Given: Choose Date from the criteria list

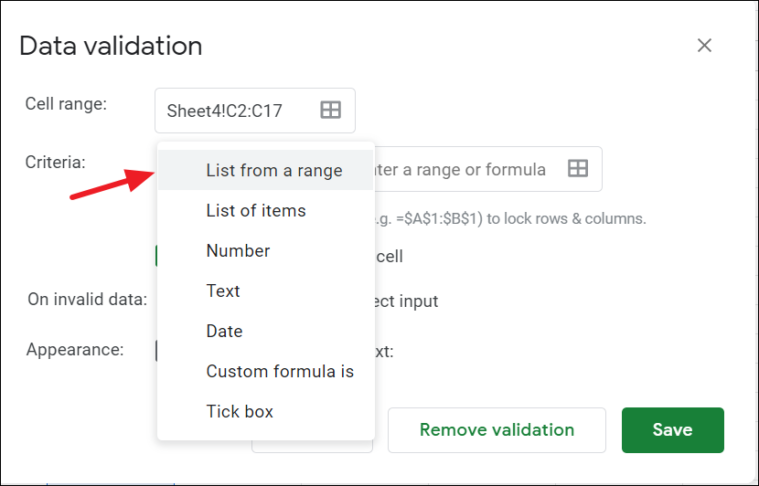Looking at the screenshot, I should pyautogui.click(x=224, y=331).
